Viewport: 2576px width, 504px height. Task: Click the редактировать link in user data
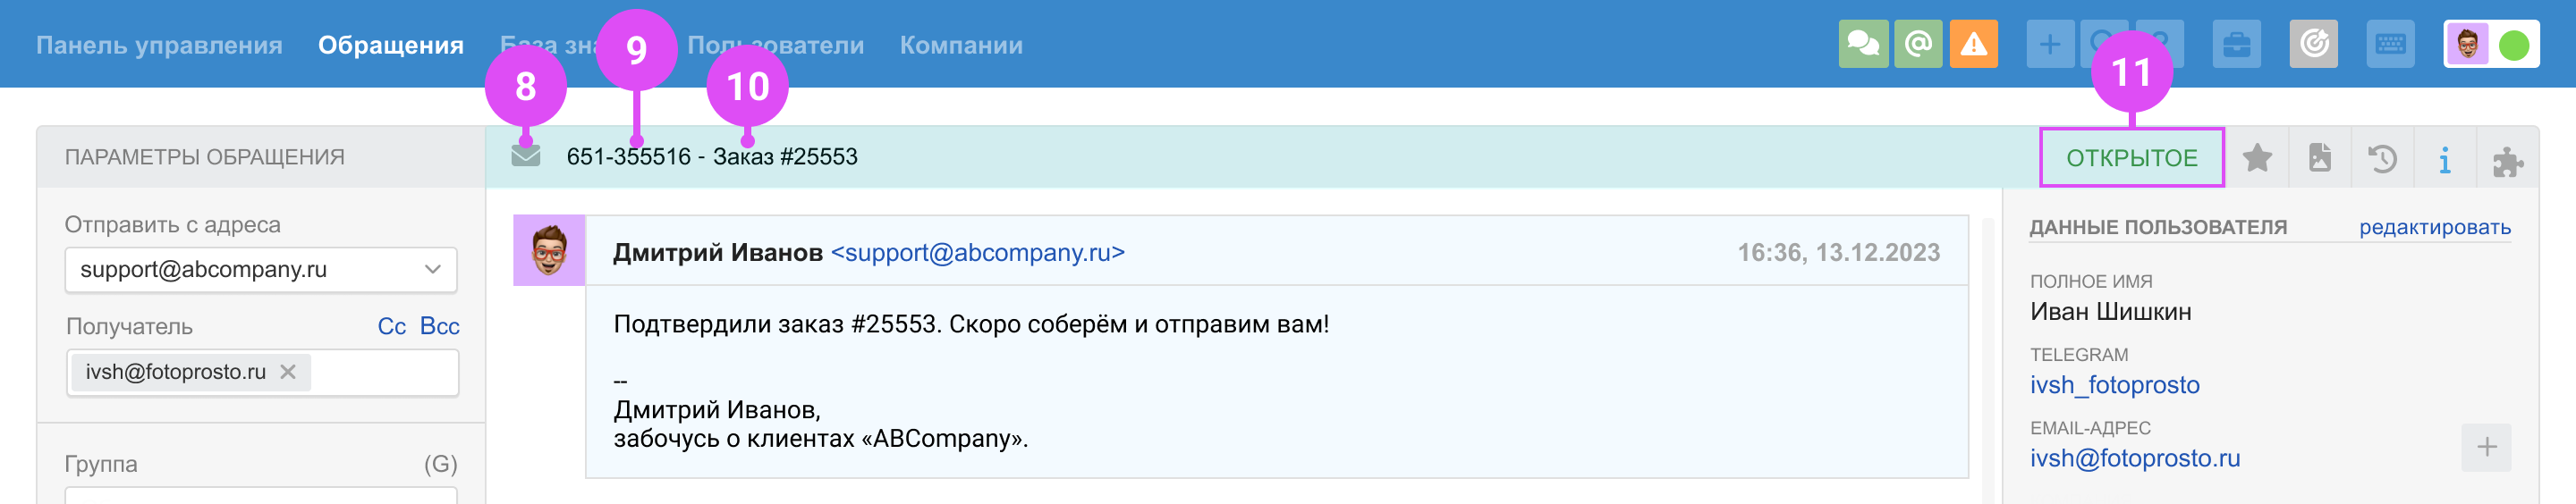[2434, 227]
